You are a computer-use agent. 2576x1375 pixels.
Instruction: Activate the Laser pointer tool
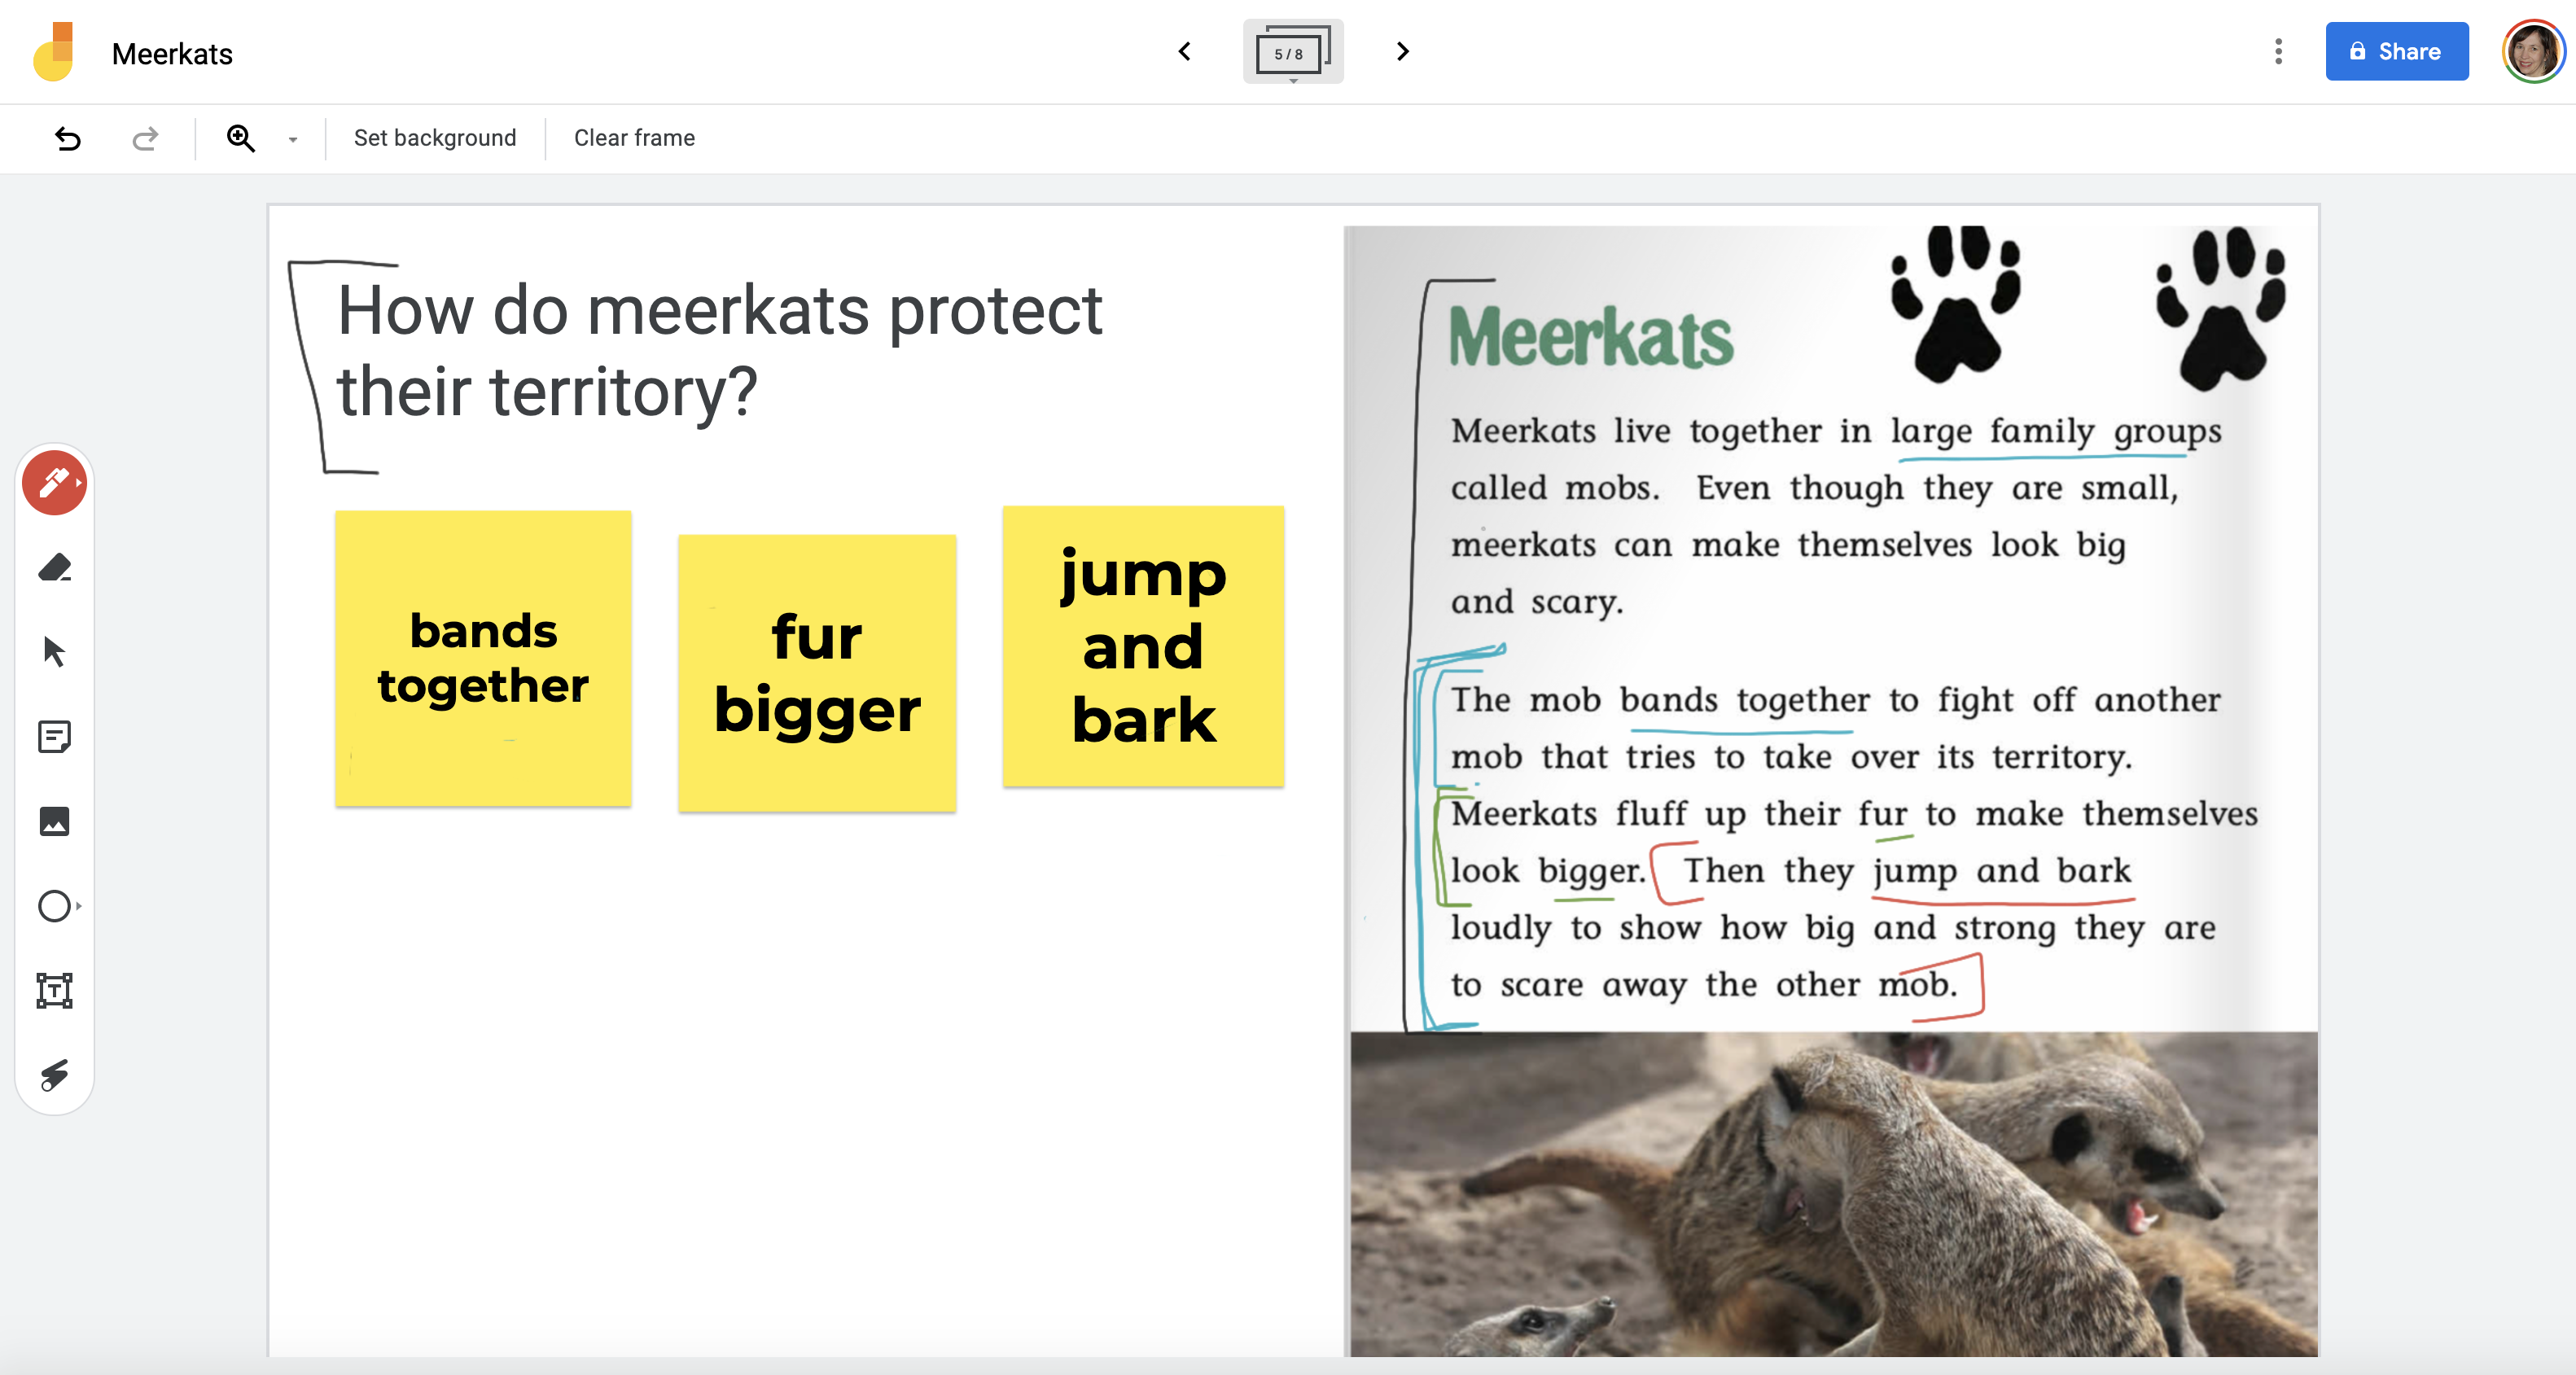(x=54, y=1075)
